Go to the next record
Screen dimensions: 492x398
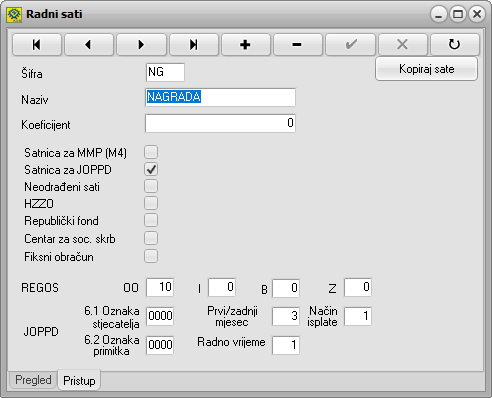(x=141, y=44)
